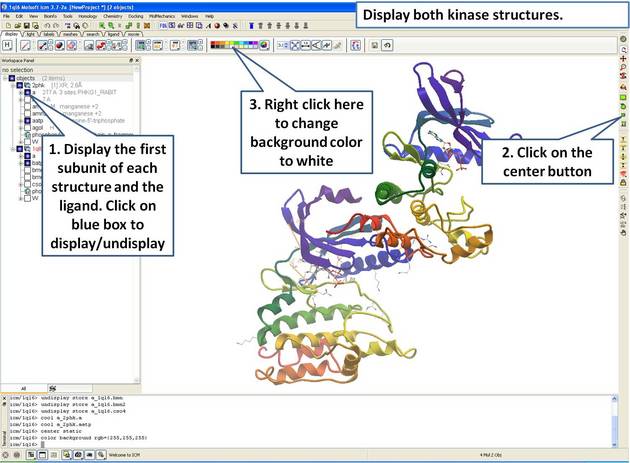The width and height of the screenshot is (630, 463).
Task: Open the Bioinfo menu
Action: click(x=50, y=16)
